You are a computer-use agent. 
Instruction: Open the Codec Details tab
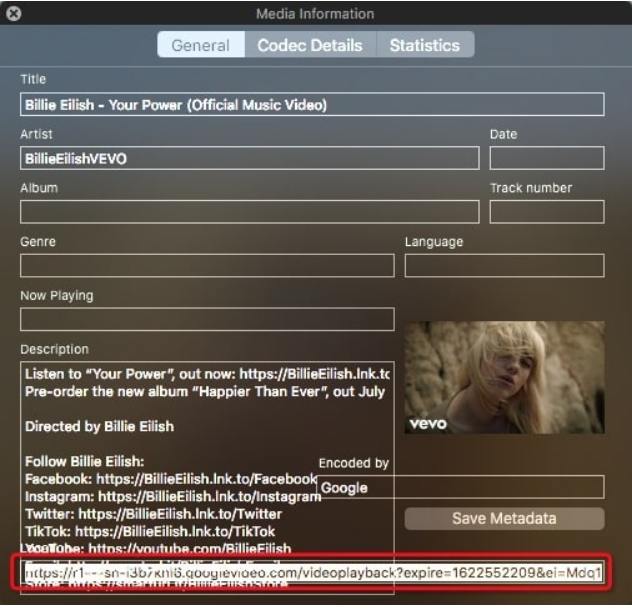pos(310,45)
